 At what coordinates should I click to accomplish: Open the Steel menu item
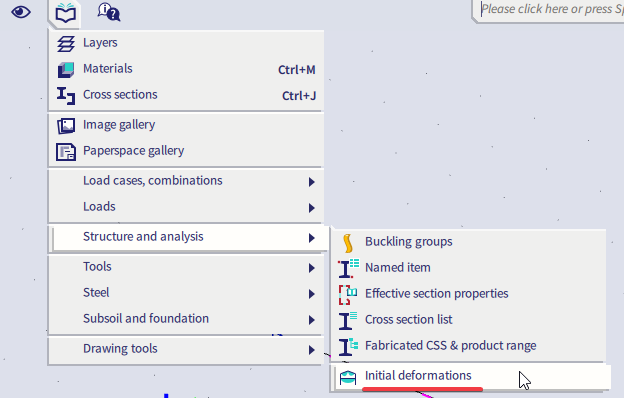tap(186, 293)
